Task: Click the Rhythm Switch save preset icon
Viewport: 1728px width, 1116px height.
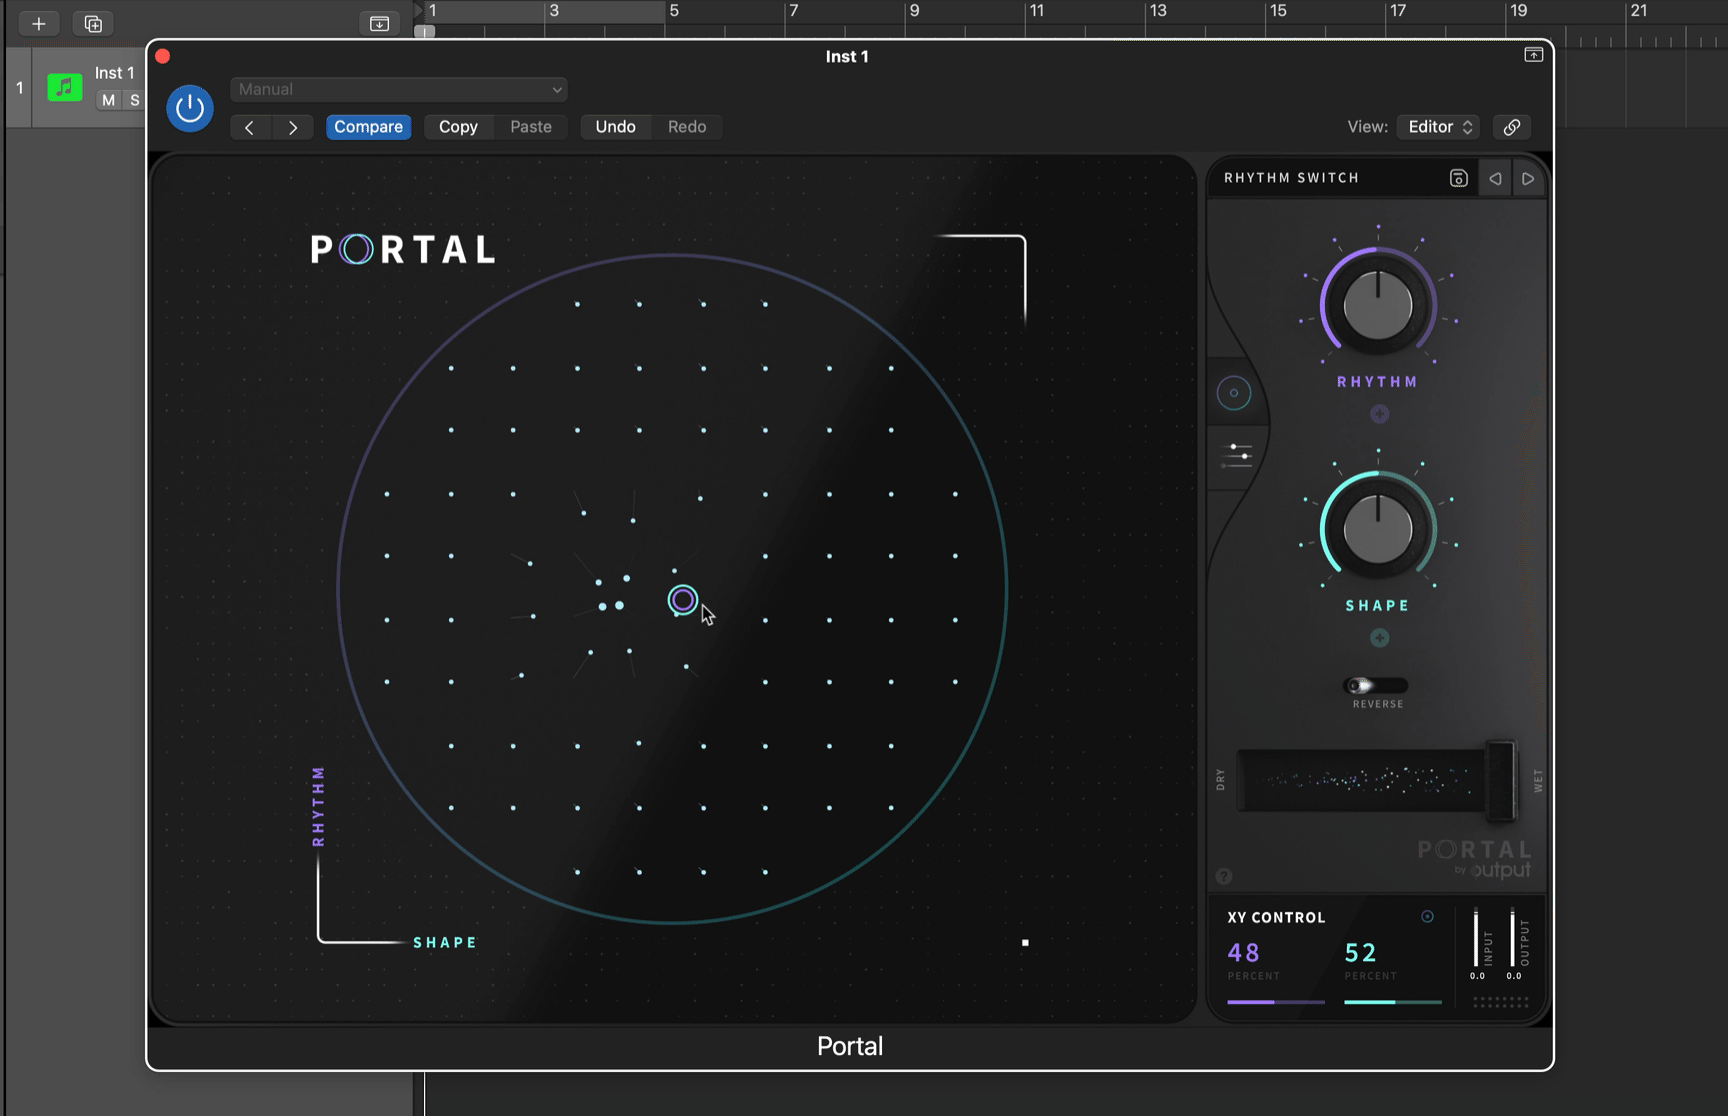Action: [1458, 178]
